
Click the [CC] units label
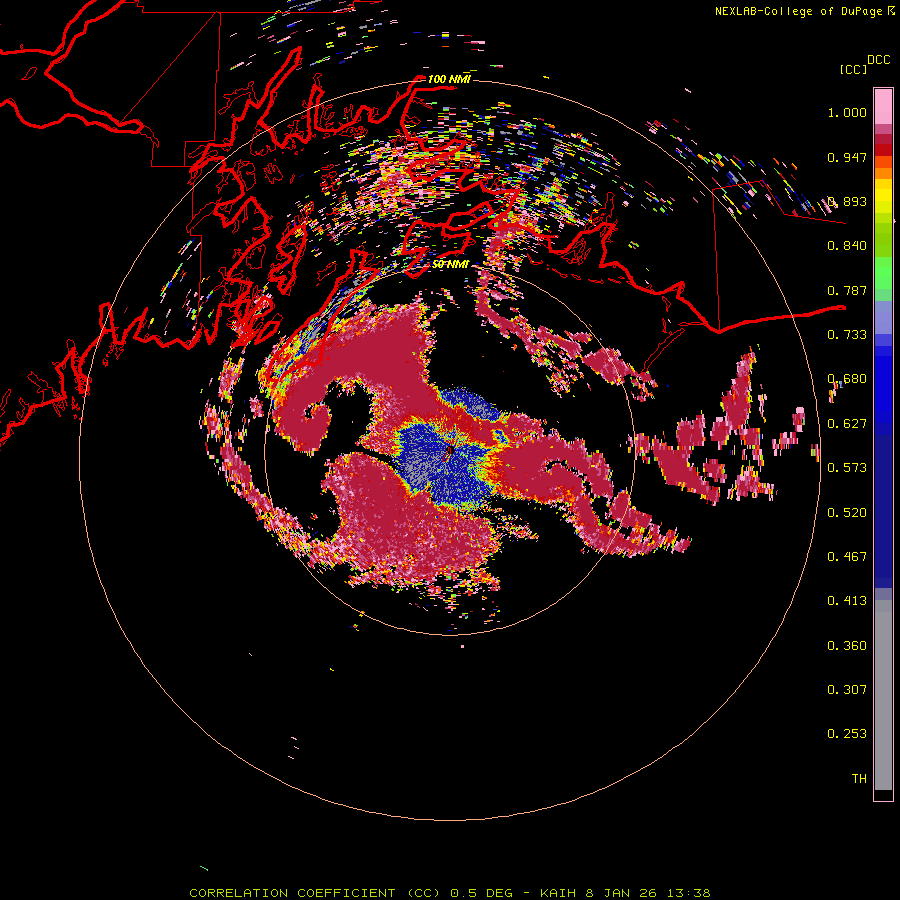[x=853, y=69]
